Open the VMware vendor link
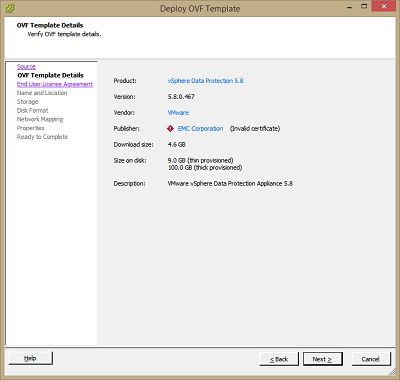The height and width of the screenshot is (380, 400). click(x=178, y=113)
